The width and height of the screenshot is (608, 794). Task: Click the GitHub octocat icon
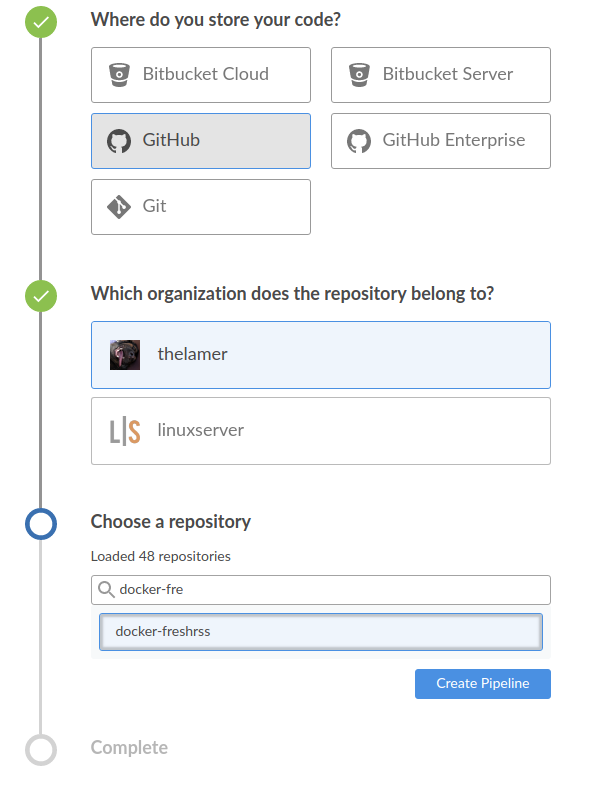coord(119,141)
